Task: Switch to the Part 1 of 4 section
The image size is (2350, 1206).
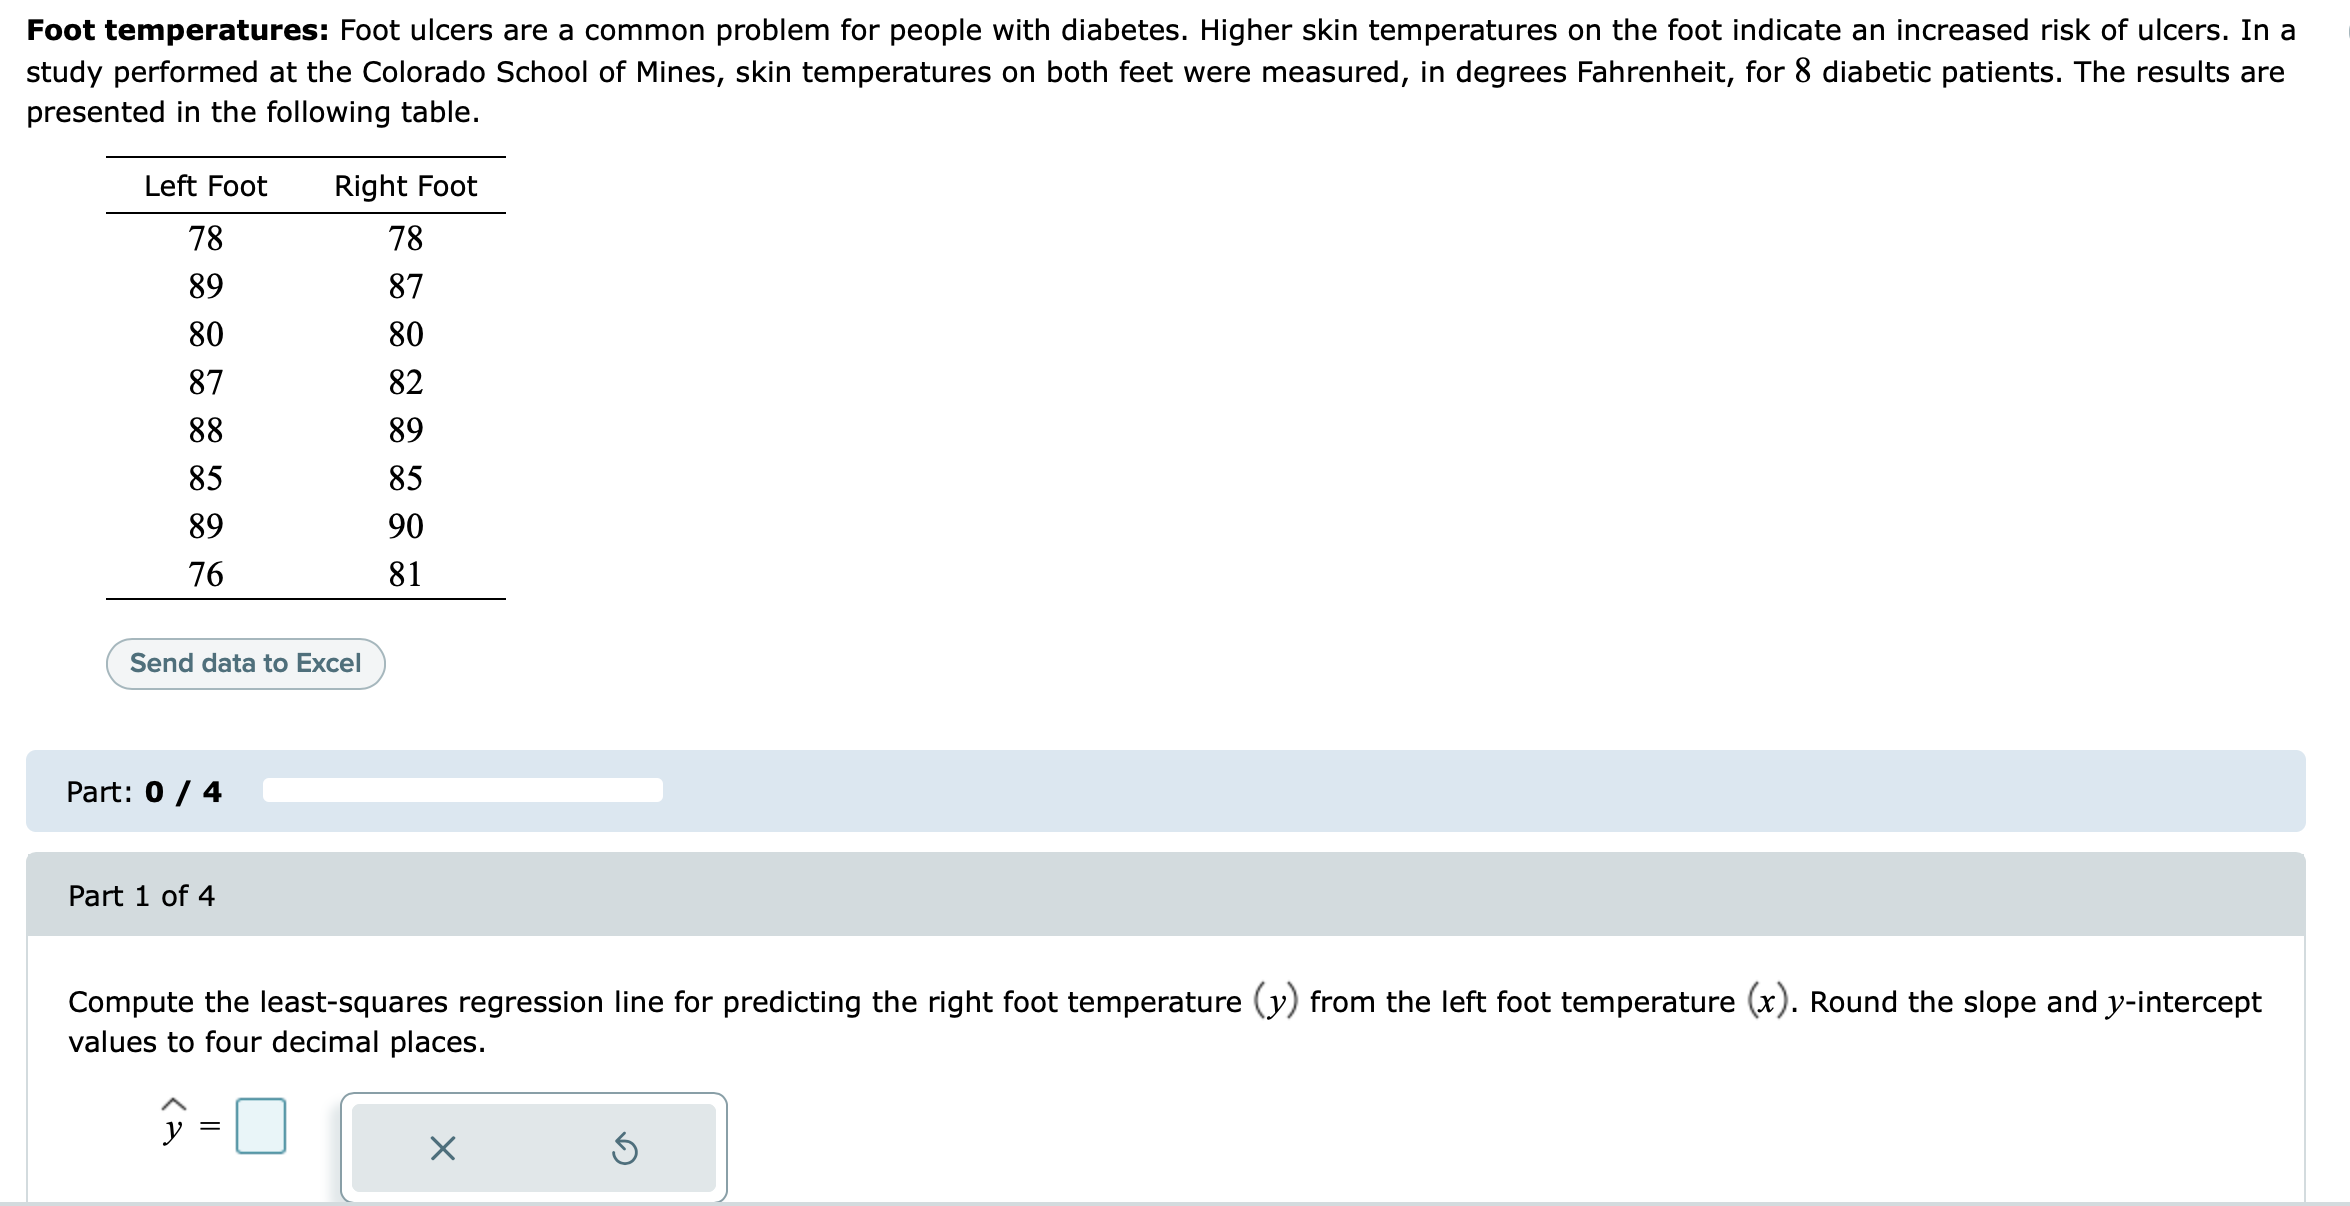Action: point(143,896)
